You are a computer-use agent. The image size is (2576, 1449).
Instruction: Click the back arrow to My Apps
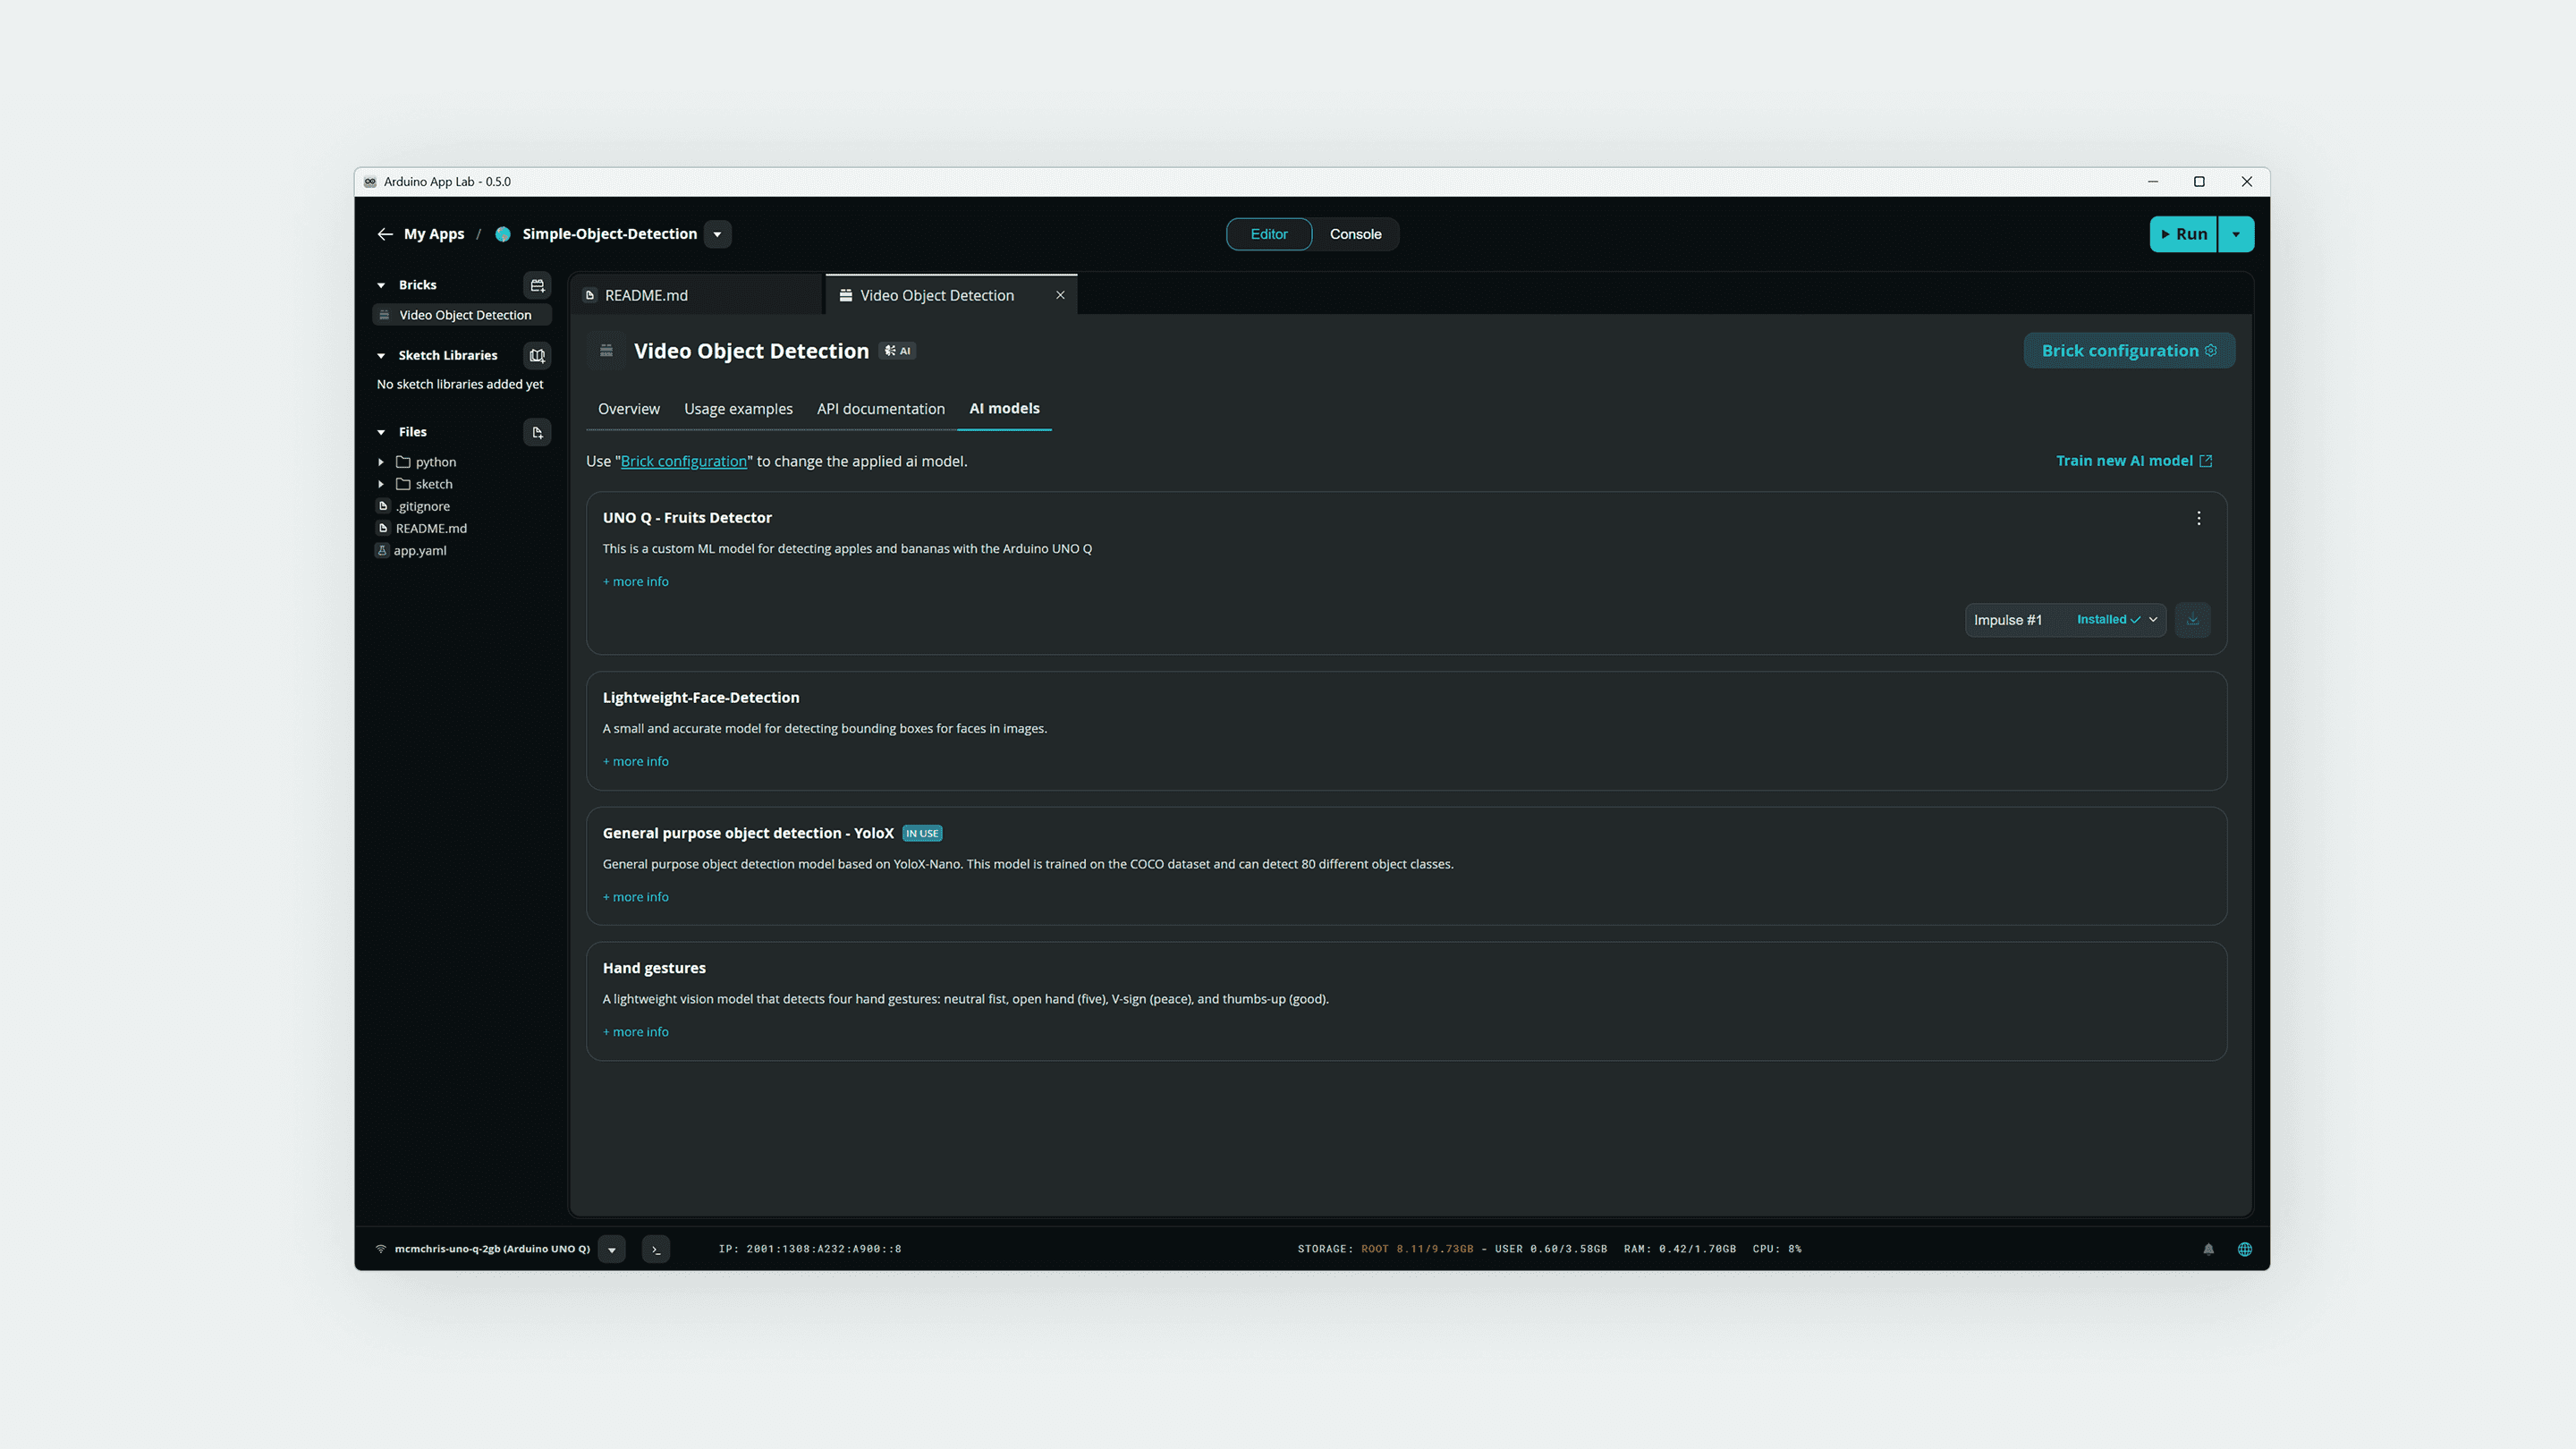(x=385, y=234)
